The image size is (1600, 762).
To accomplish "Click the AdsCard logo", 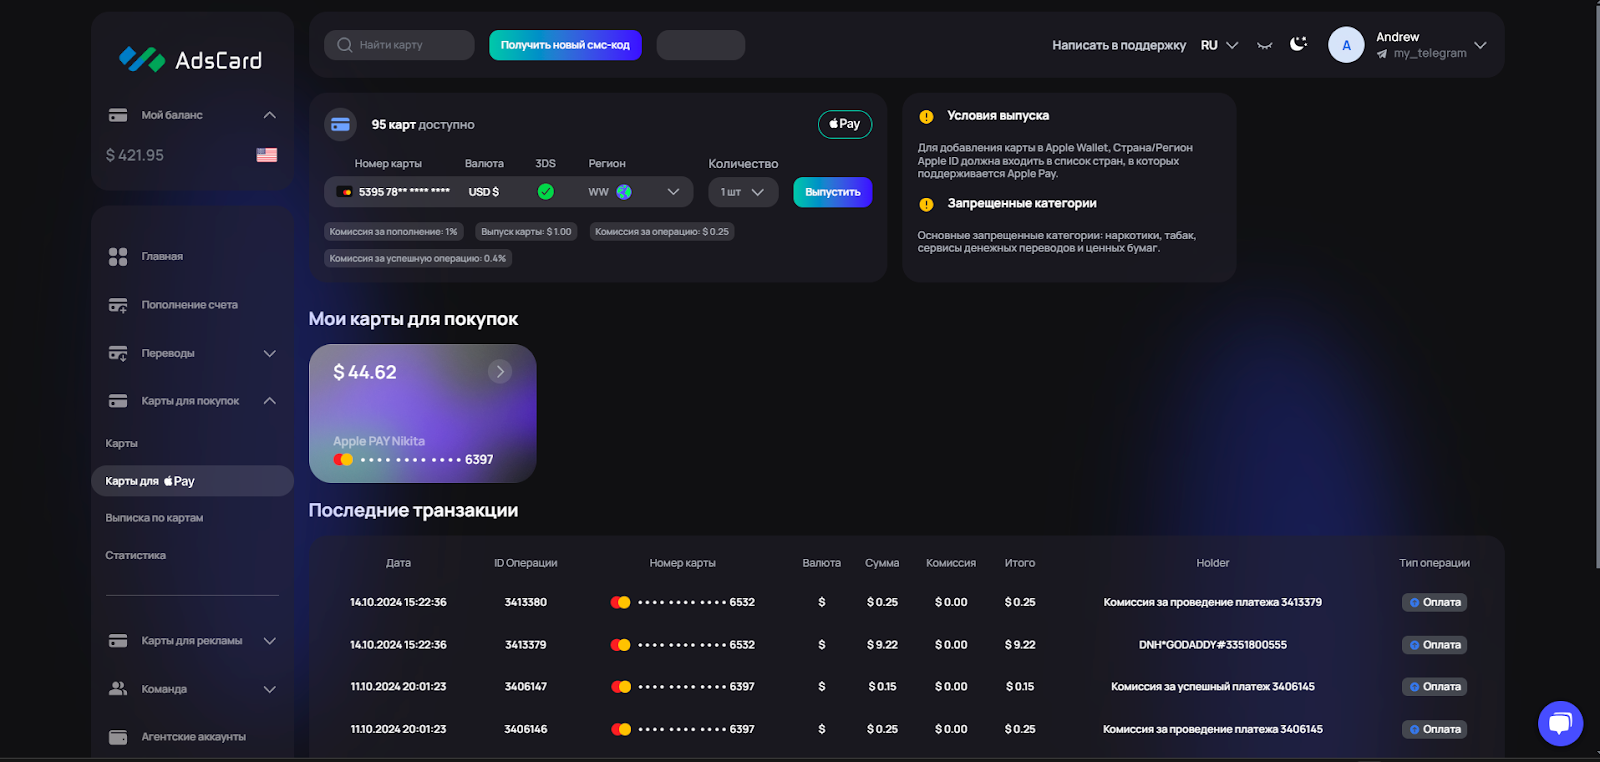I will tap(190, 60).
